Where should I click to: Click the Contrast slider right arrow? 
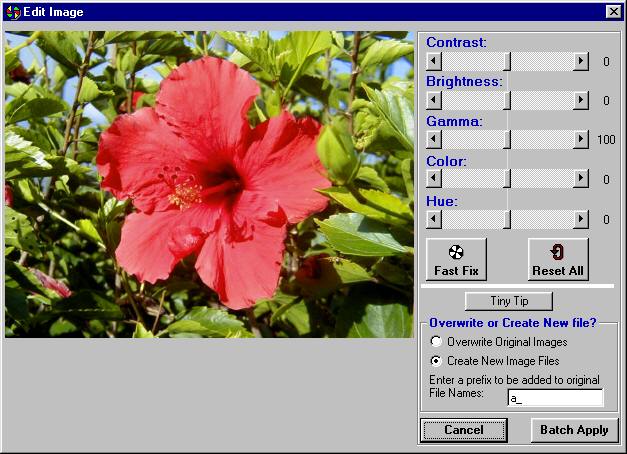581,61
